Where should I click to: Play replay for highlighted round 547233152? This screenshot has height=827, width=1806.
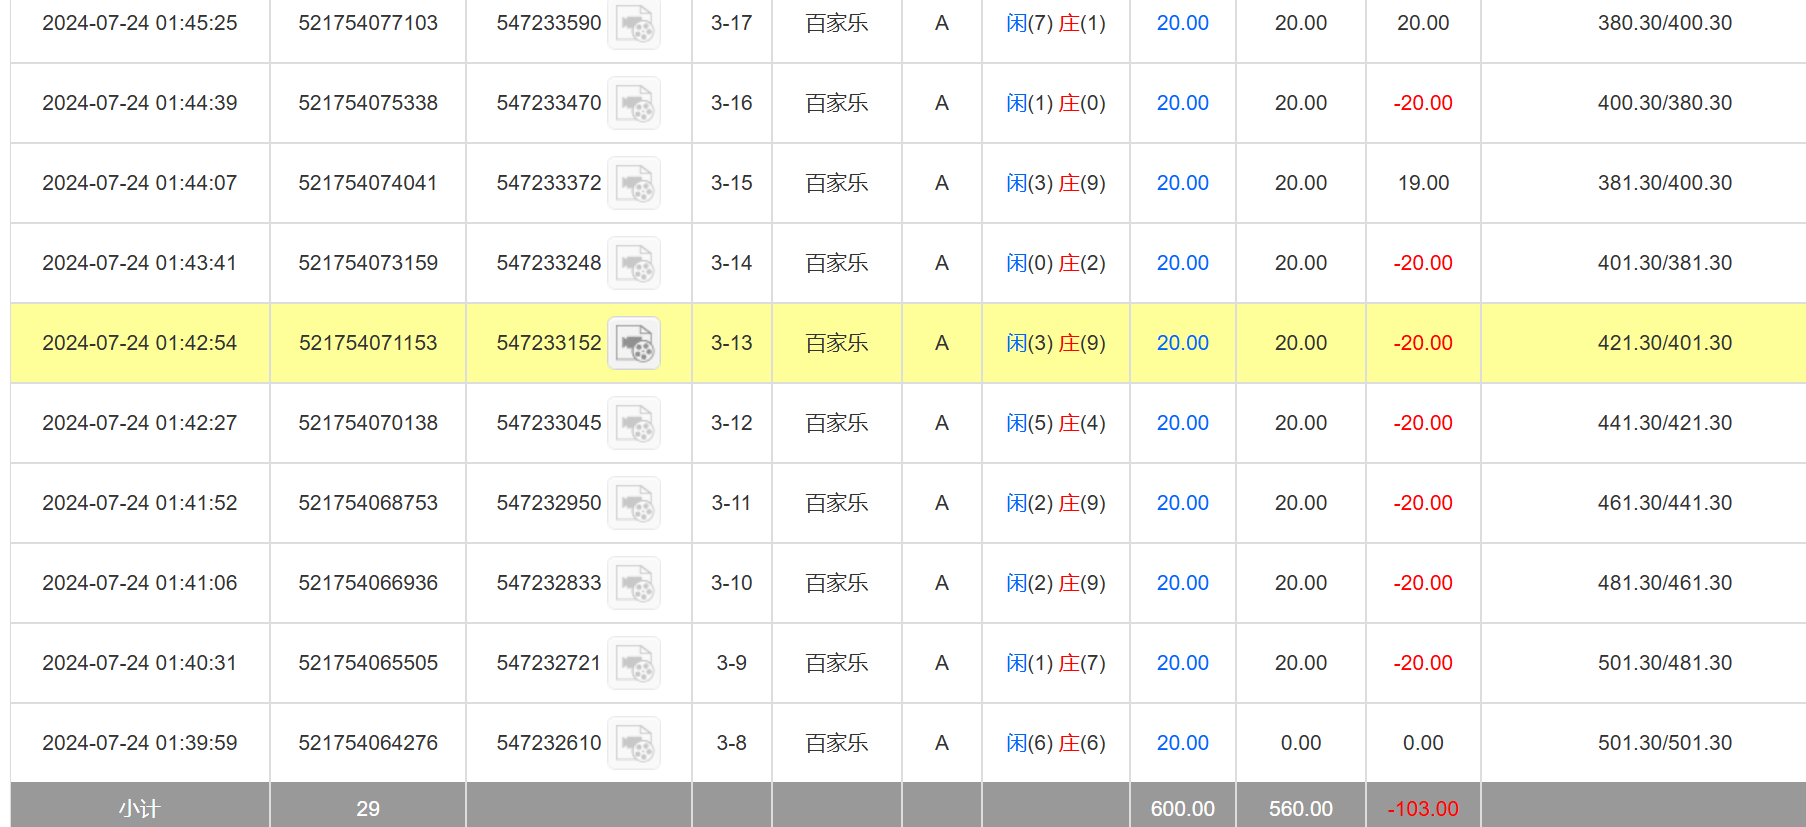(x=634, y=343)
